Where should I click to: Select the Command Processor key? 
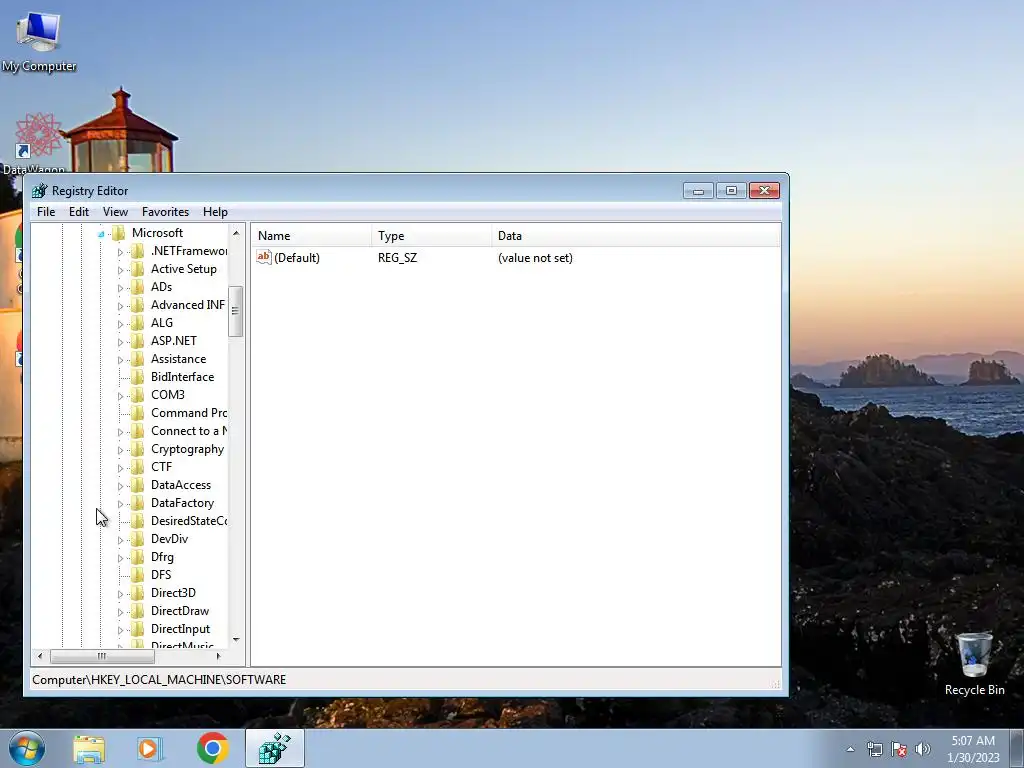click(x=189, y=413)
